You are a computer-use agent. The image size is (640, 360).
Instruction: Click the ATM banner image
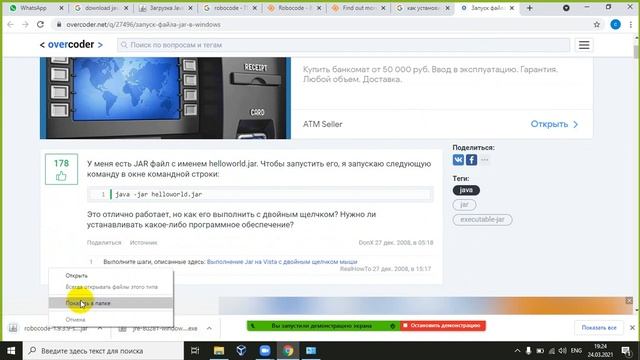pos(165,98)
